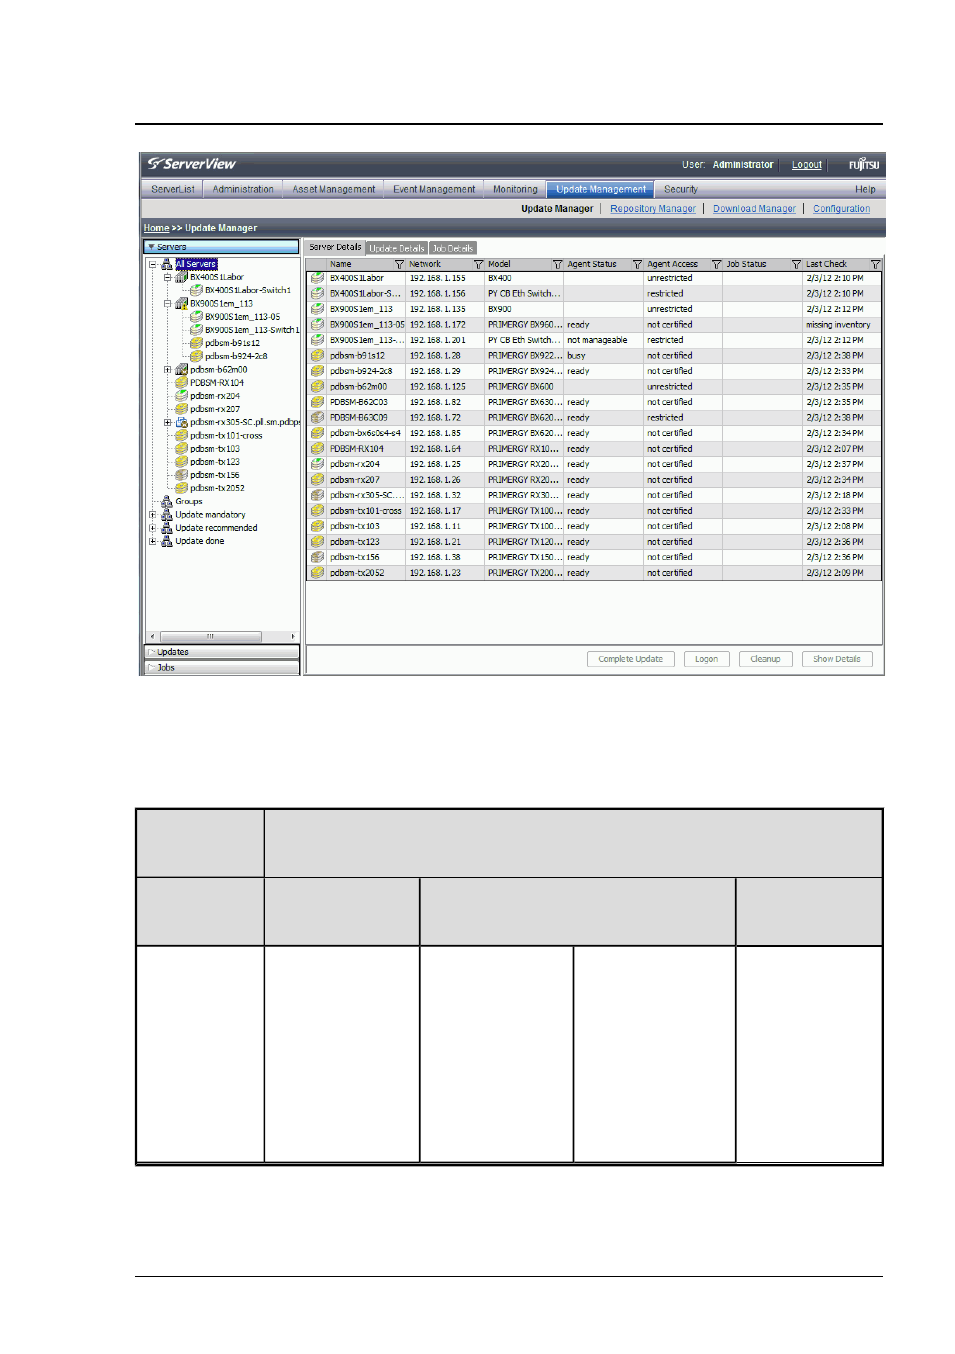This screenshot has height=1354, width=955.
Task: Select the Server Details tab
Action: (335, 247)
